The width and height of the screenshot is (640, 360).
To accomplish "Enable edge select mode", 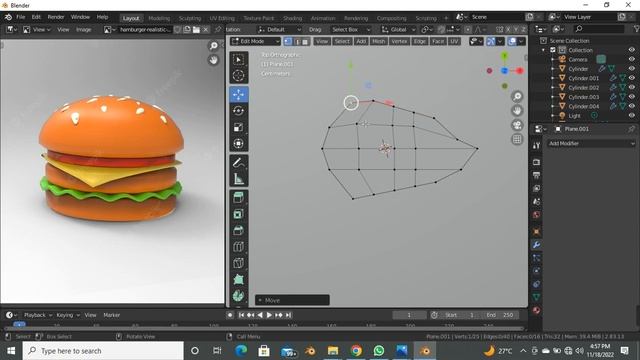I will pos(297,41).
